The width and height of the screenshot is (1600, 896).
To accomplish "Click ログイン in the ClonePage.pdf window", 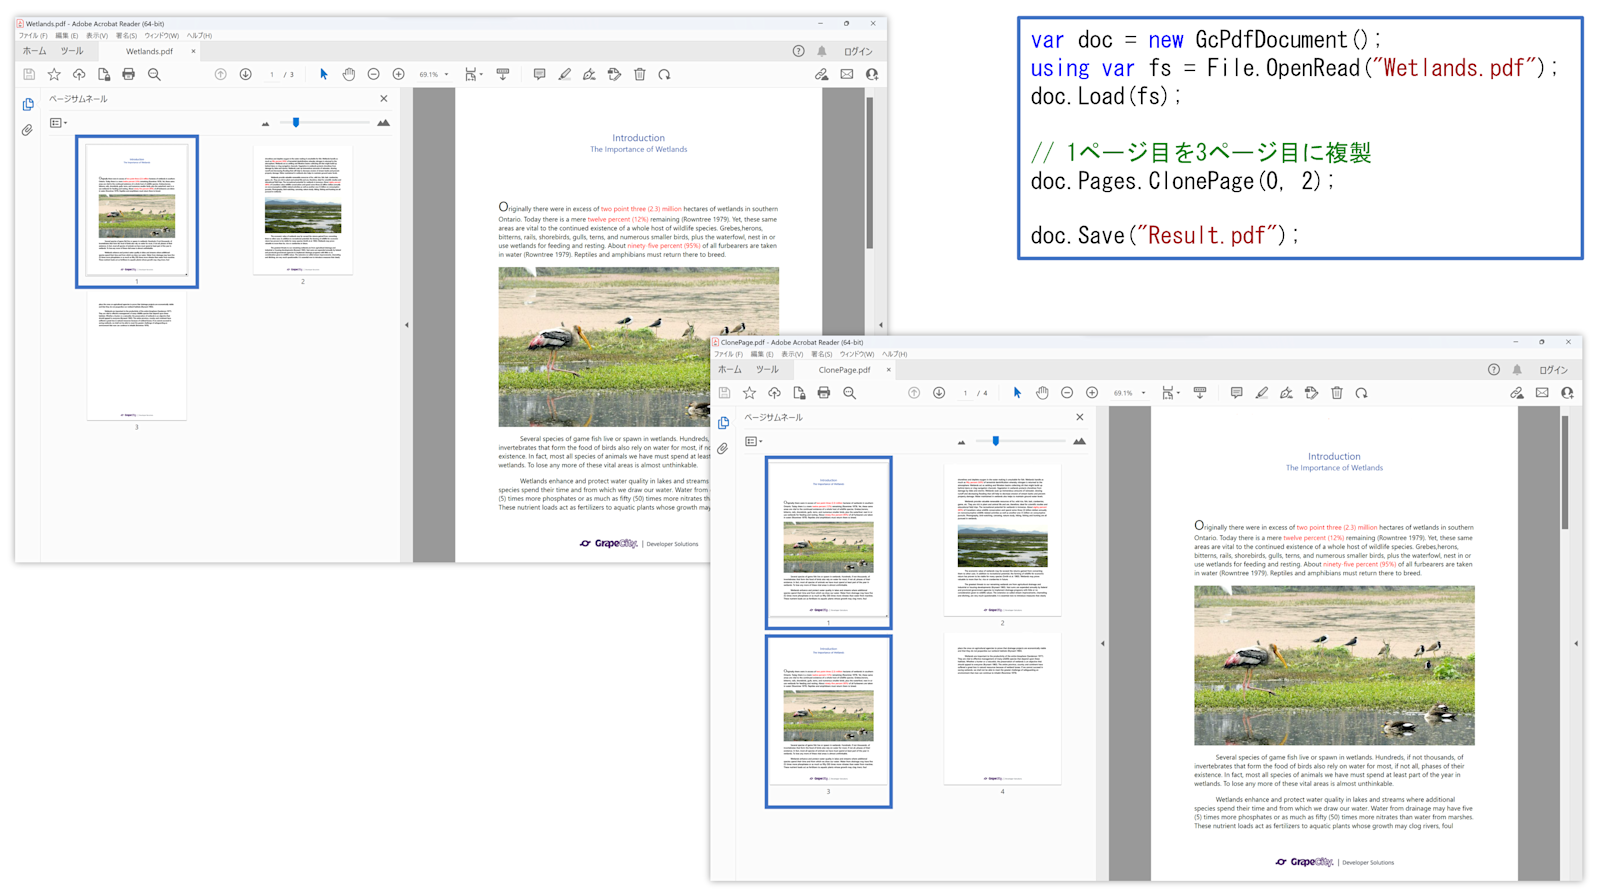I will tap(1553, 370).
